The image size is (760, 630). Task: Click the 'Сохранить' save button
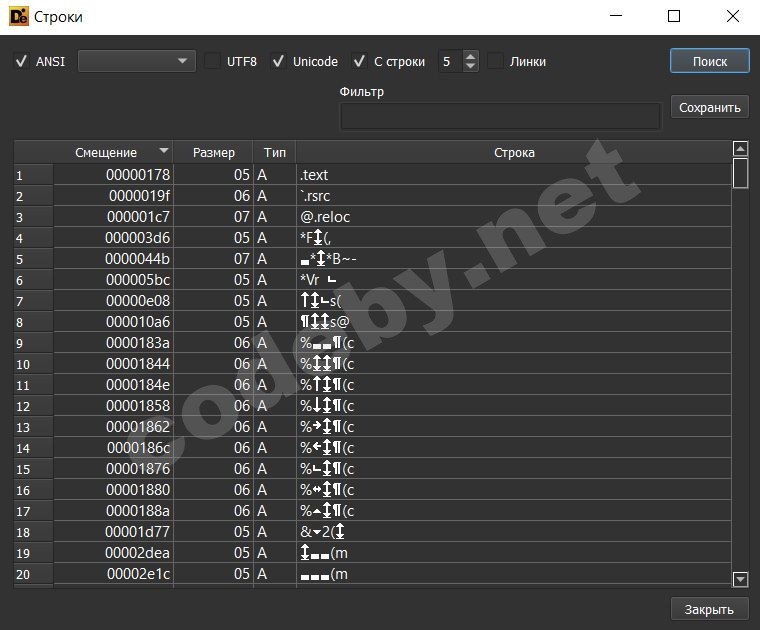click(x=710, y=107)
